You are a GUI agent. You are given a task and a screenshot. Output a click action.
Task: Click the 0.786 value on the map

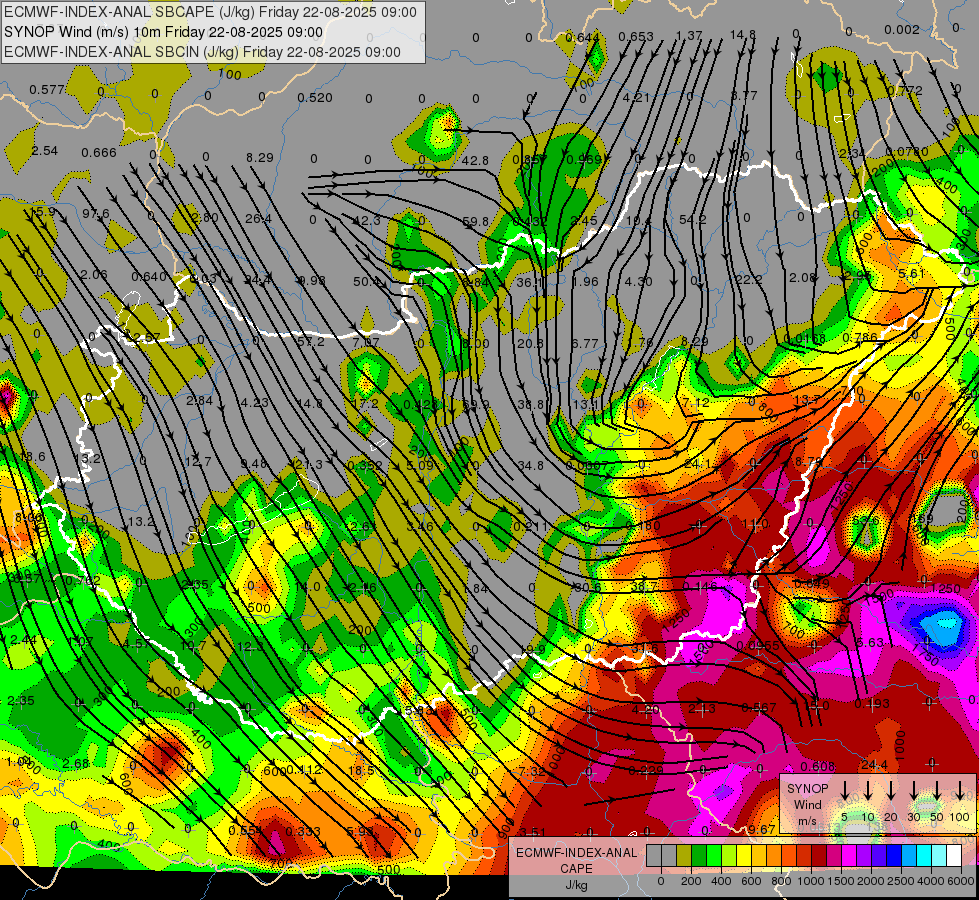click(x=859, y=337)
